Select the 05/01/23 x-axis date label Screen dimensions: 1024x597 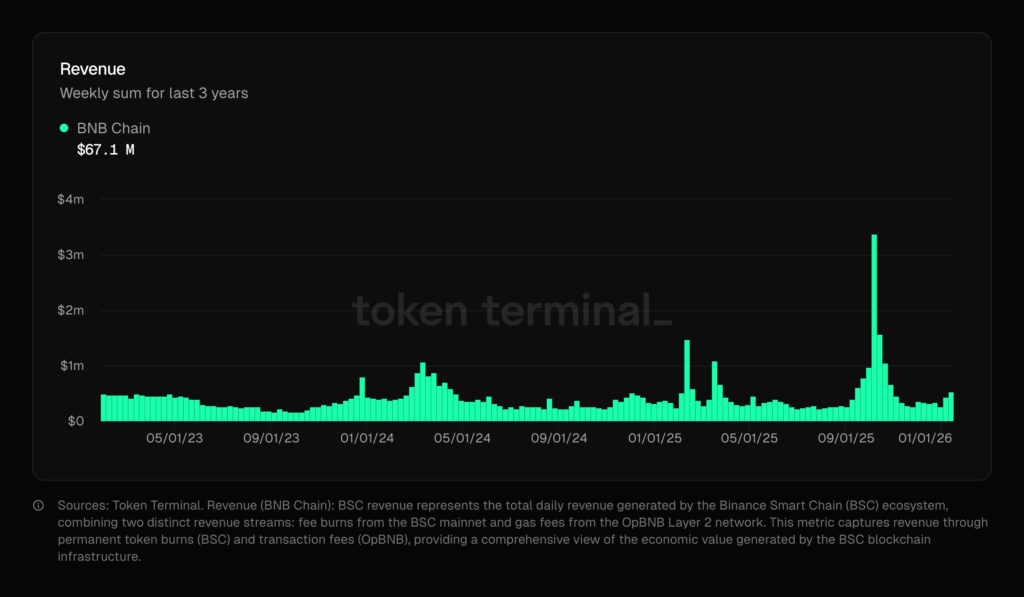pyautogui.click(x=176, y=438)
